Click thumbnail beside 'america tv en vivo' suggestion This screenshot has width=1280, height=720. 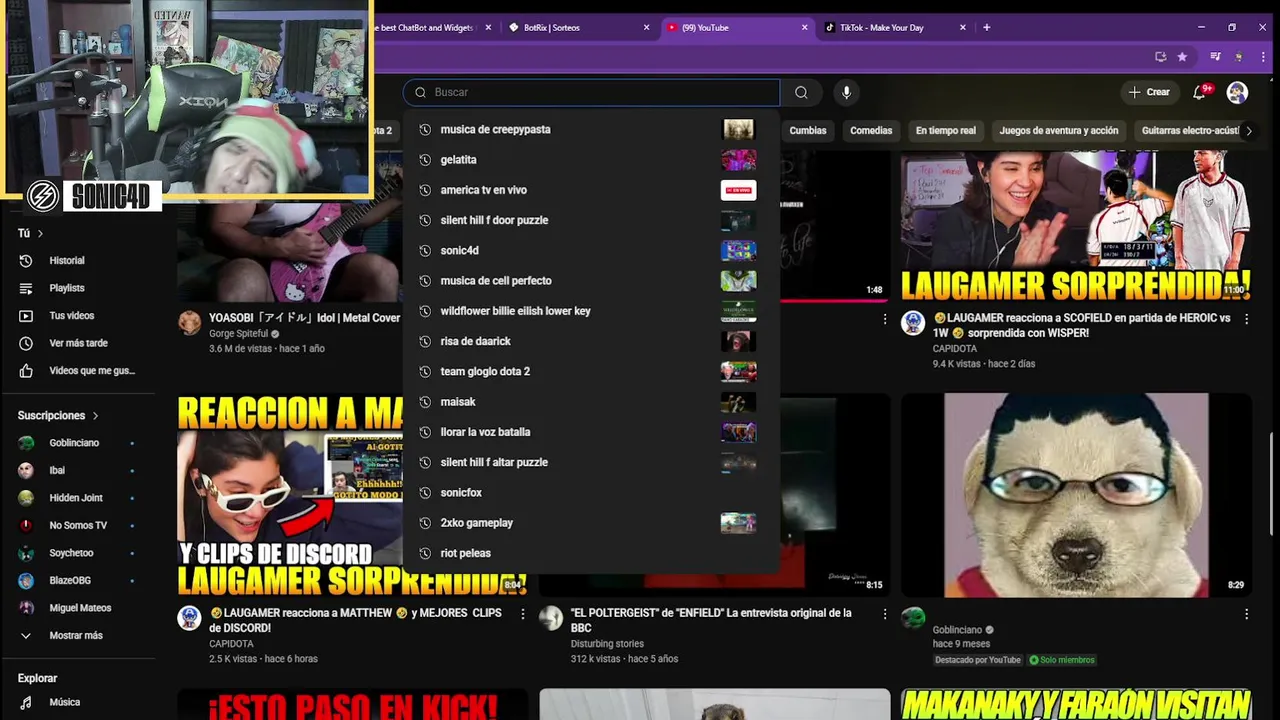click(x=738, y=190)
